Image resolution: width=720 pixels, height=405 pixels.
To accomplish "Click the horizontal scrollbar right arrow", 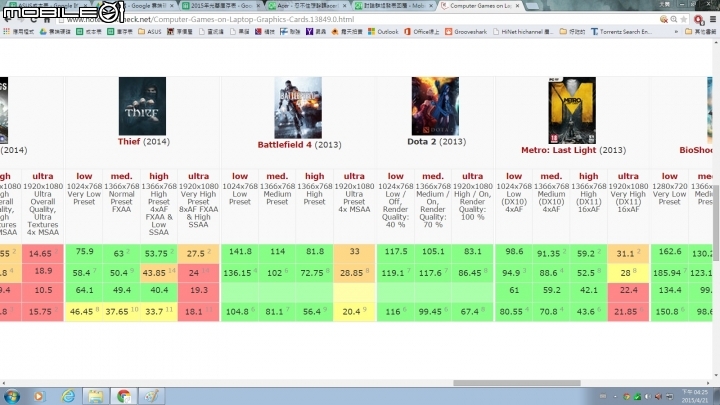I will pos(709,383).
